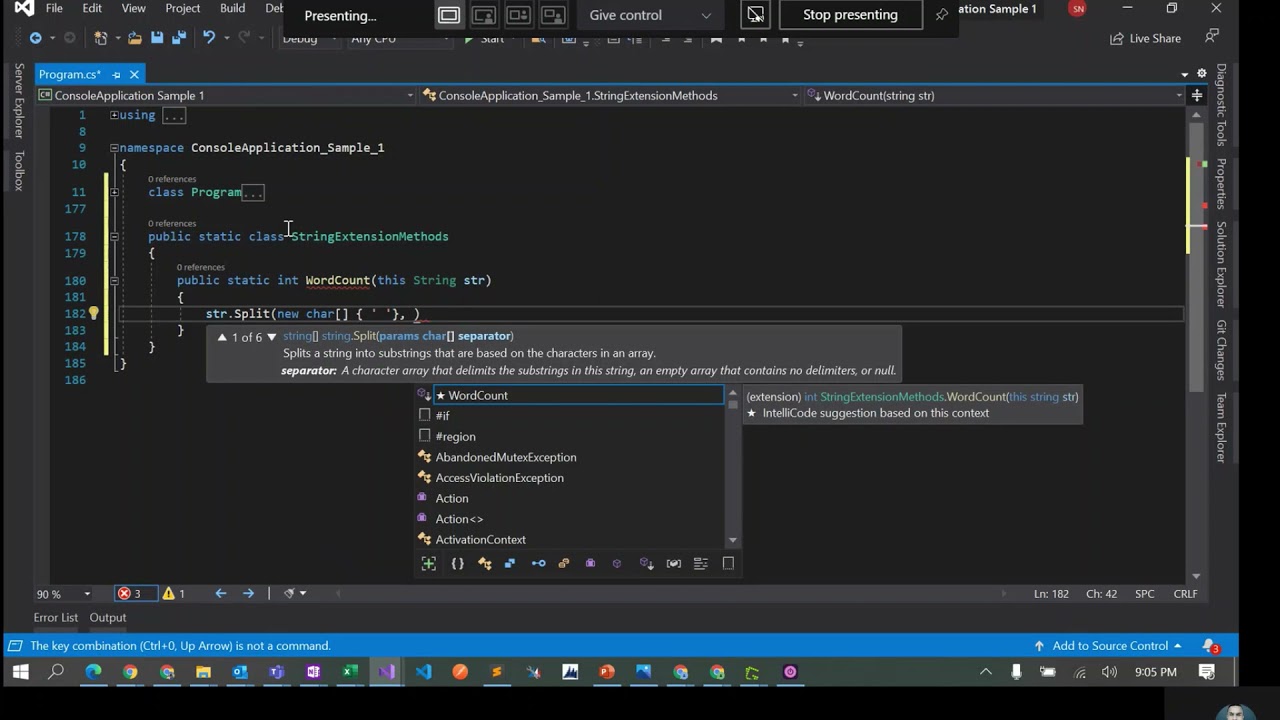Open the StringExtensionMethods type dropdown
The height and width of the screenshot is (720, 1280).
(x=610, y=96)
